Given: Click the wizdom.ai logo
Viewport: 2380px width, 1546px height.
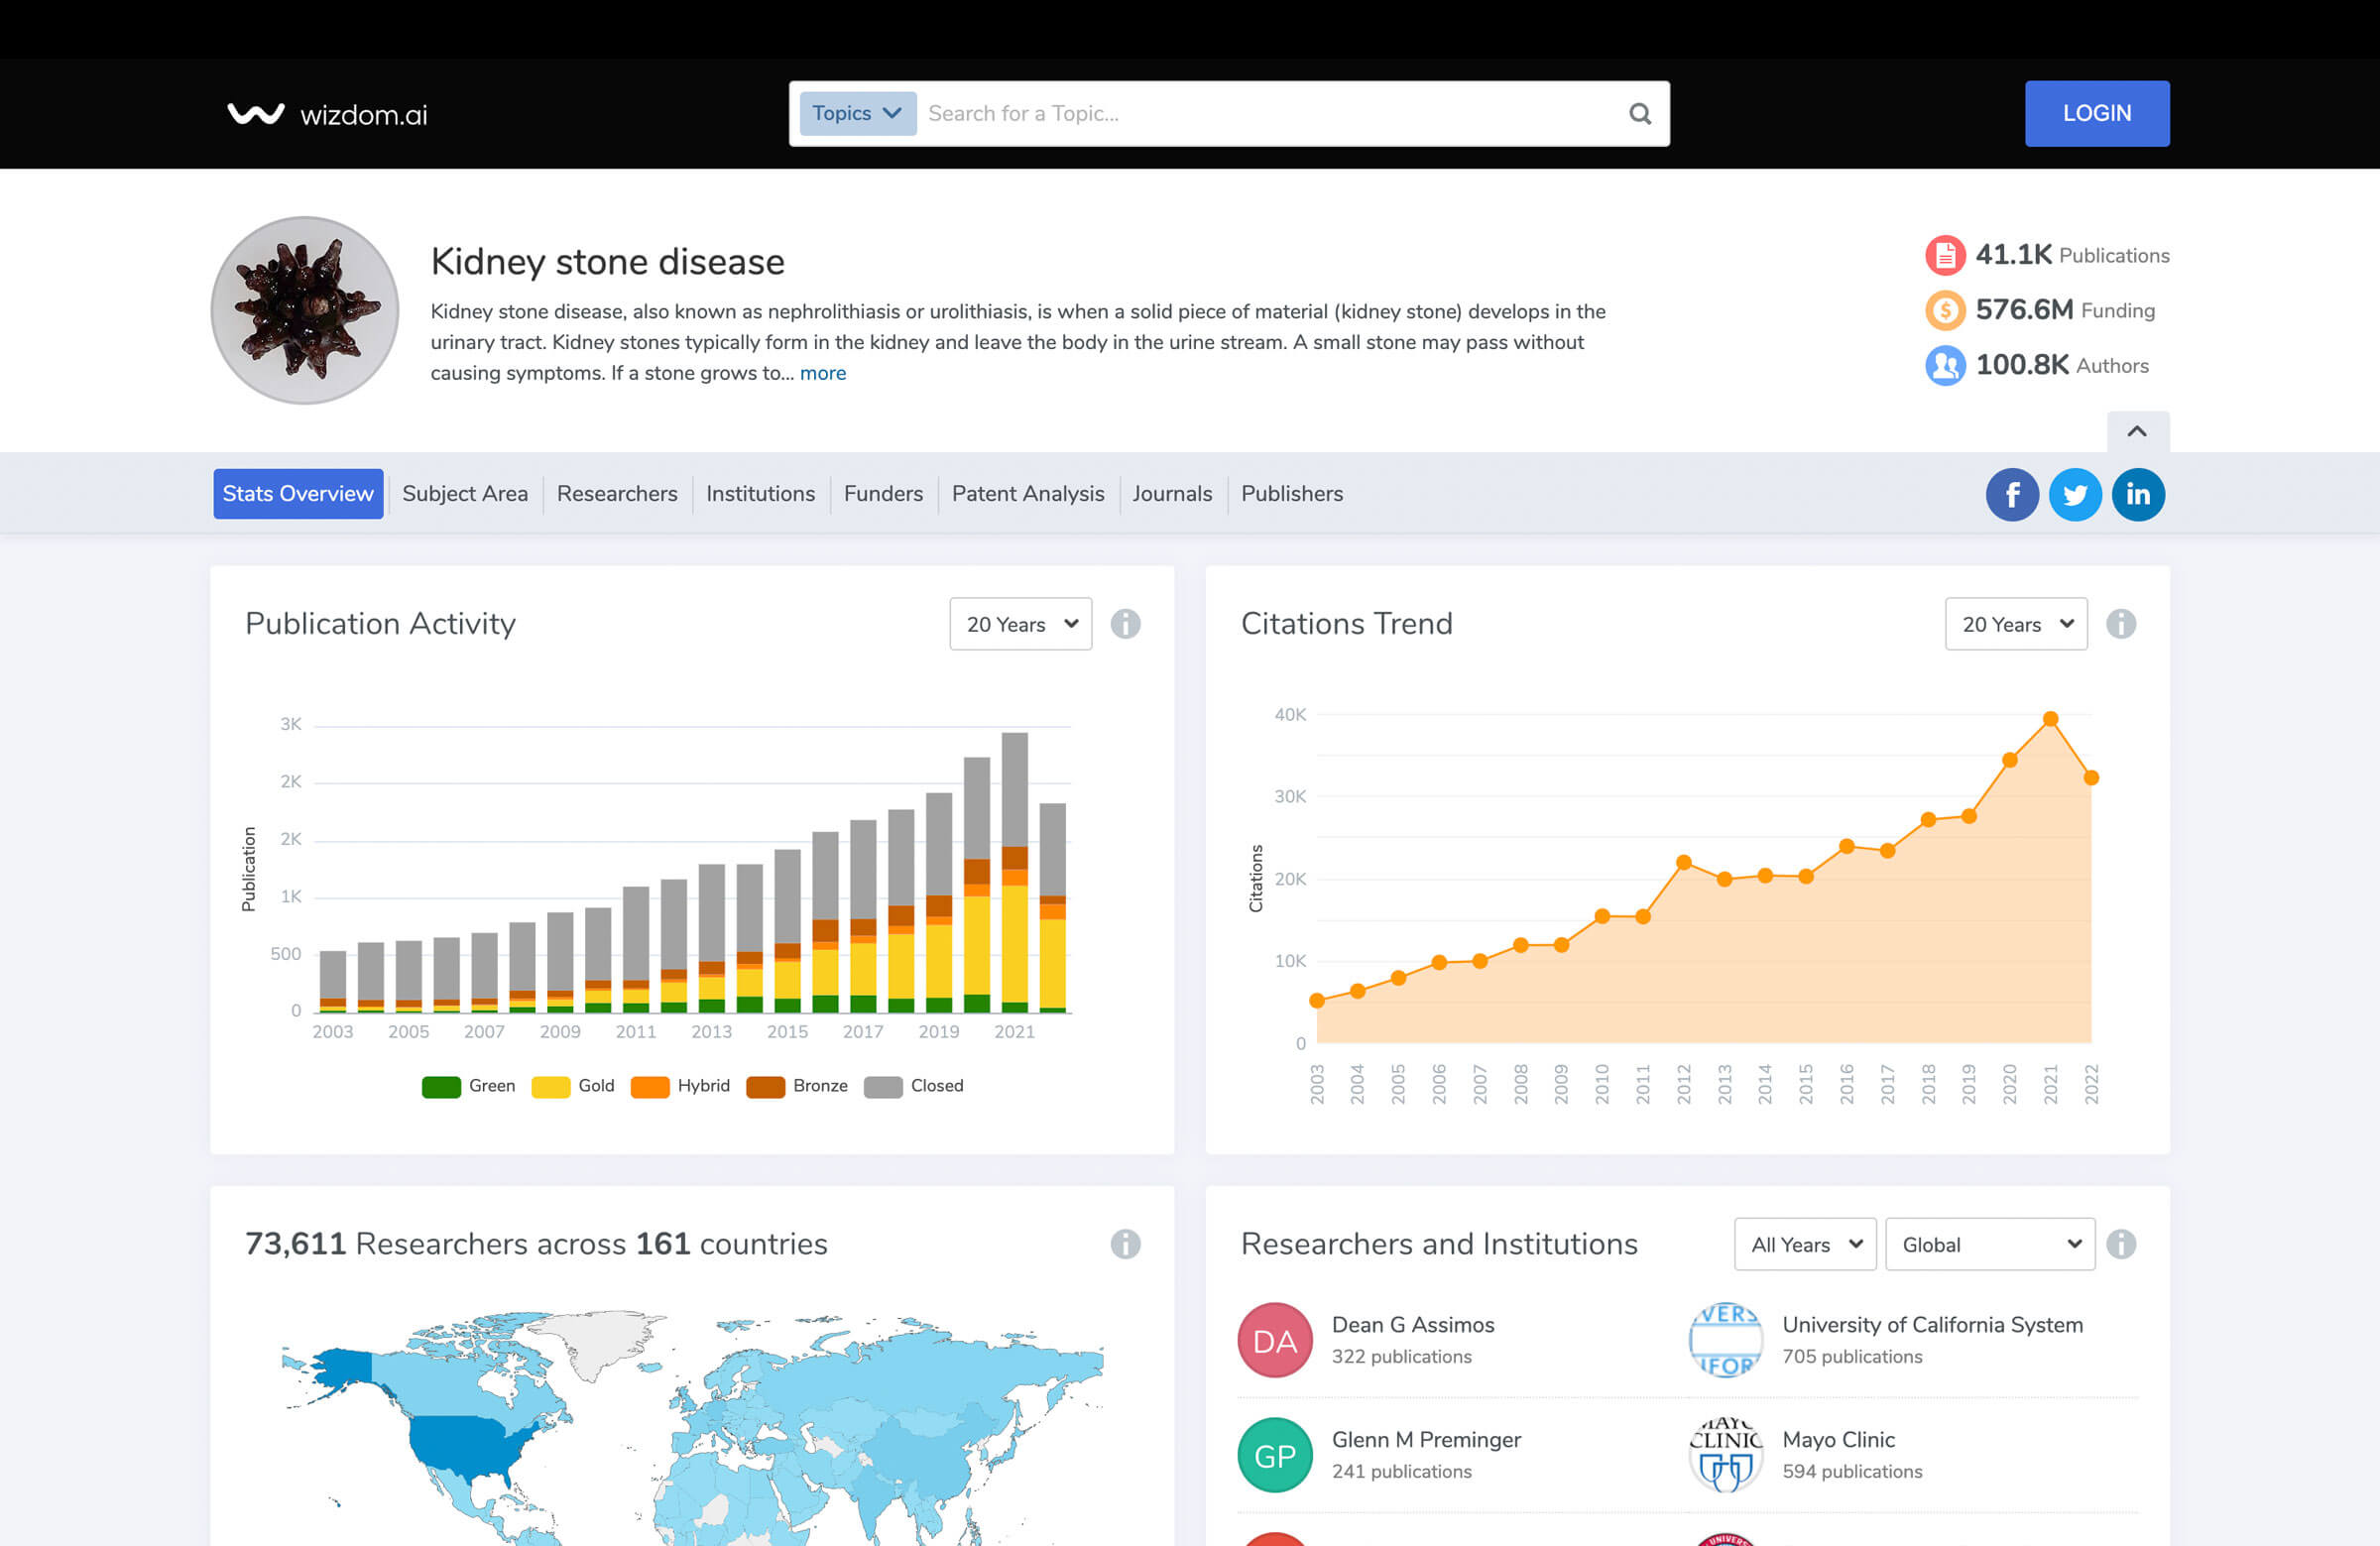Looking at the screenshot, I should [328, 114].
